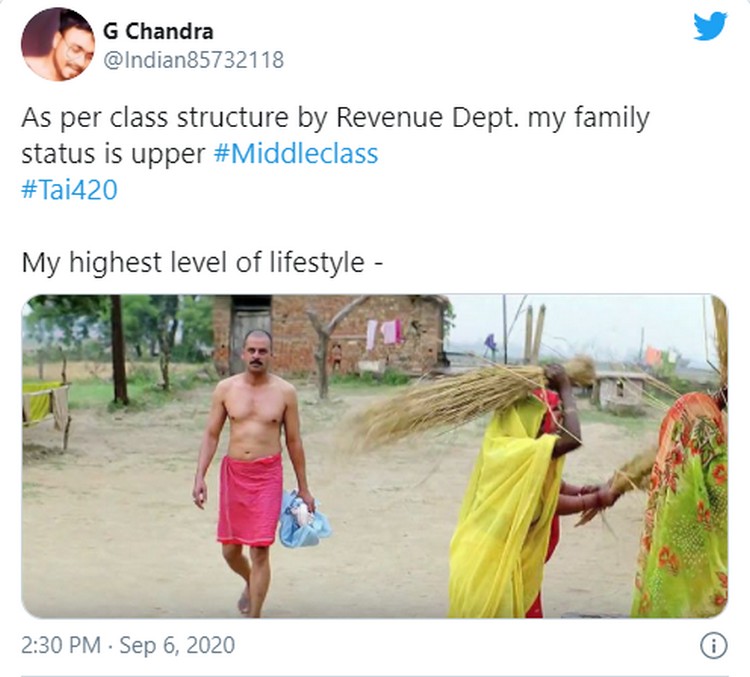Click the @Indian85732118 handle
Screen dimensions: 750x677
click(194, 60)
